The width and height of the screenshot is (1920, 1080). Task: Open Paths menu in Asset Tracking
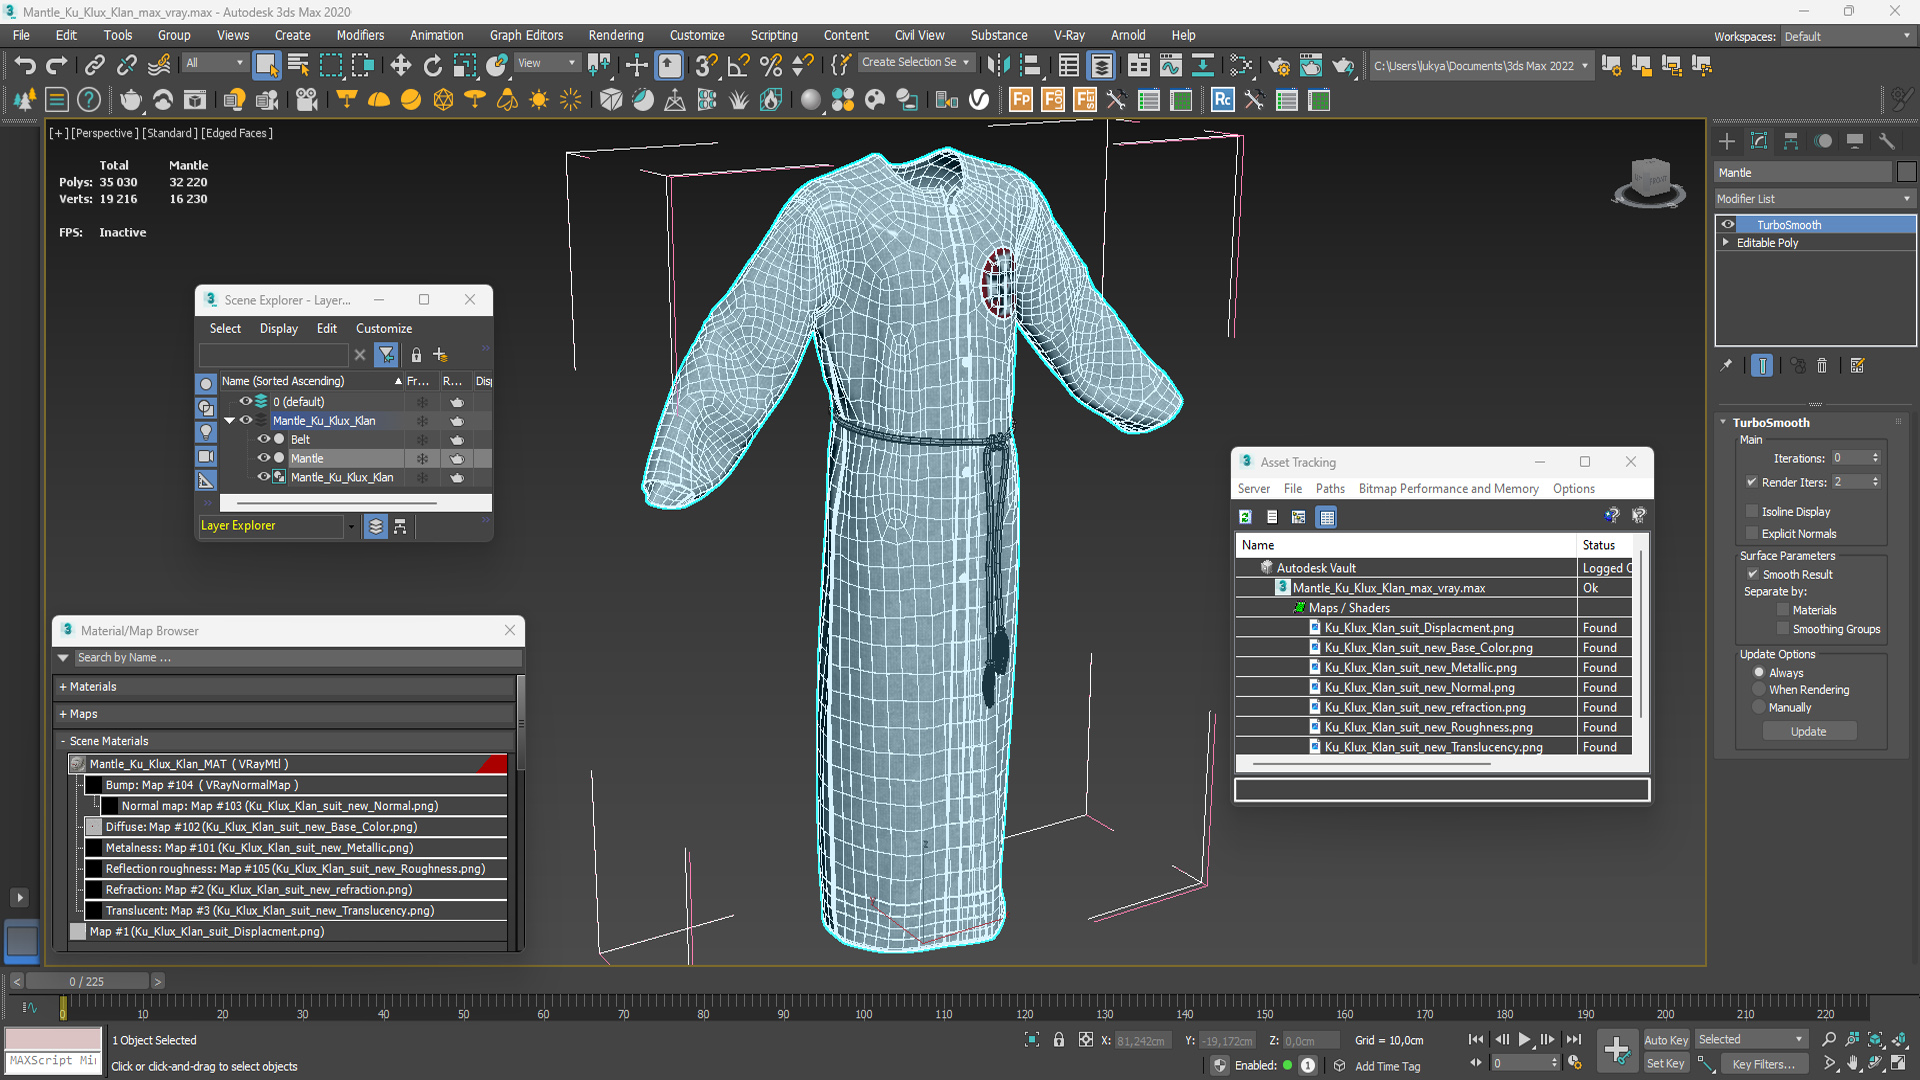pos(1329,489)
